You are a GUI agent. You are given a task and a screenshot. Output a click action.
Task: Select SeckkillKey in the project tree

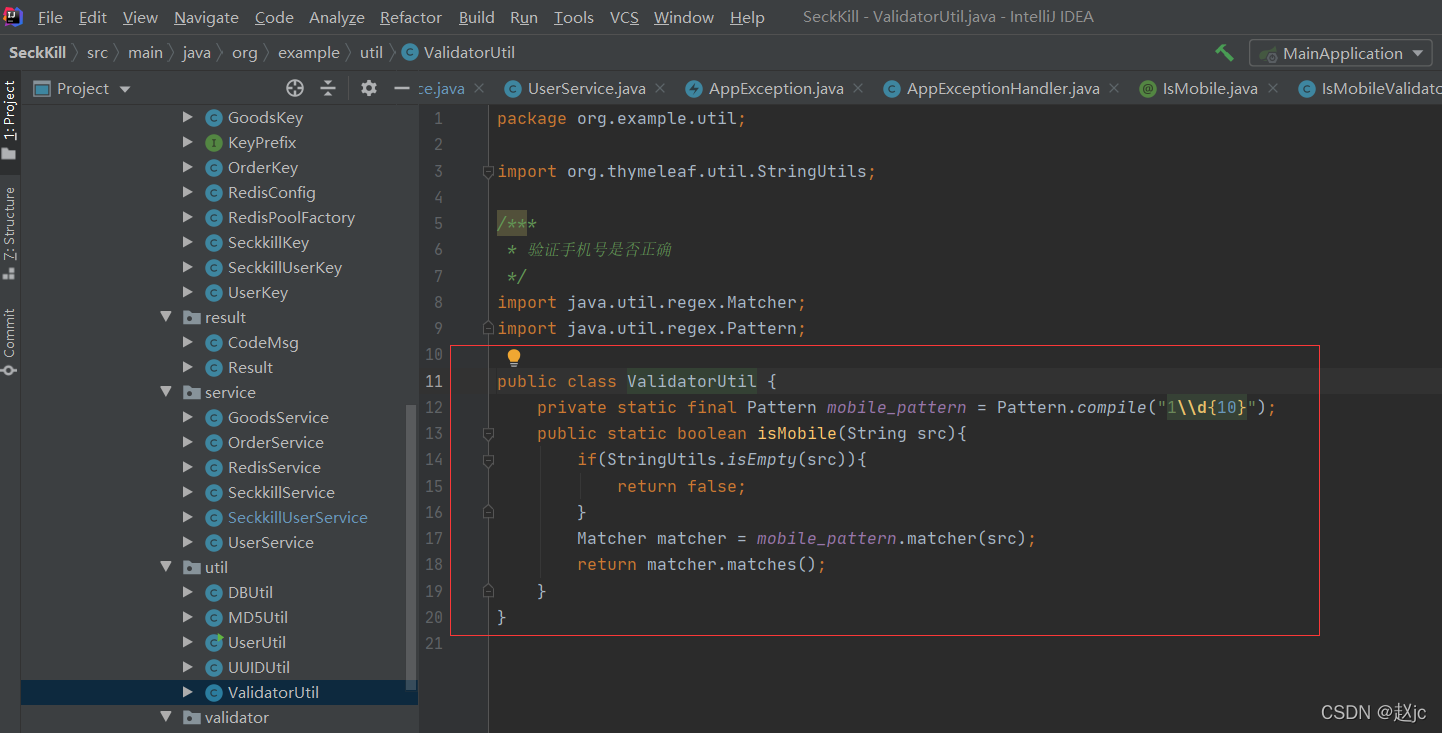click(268, 242)
